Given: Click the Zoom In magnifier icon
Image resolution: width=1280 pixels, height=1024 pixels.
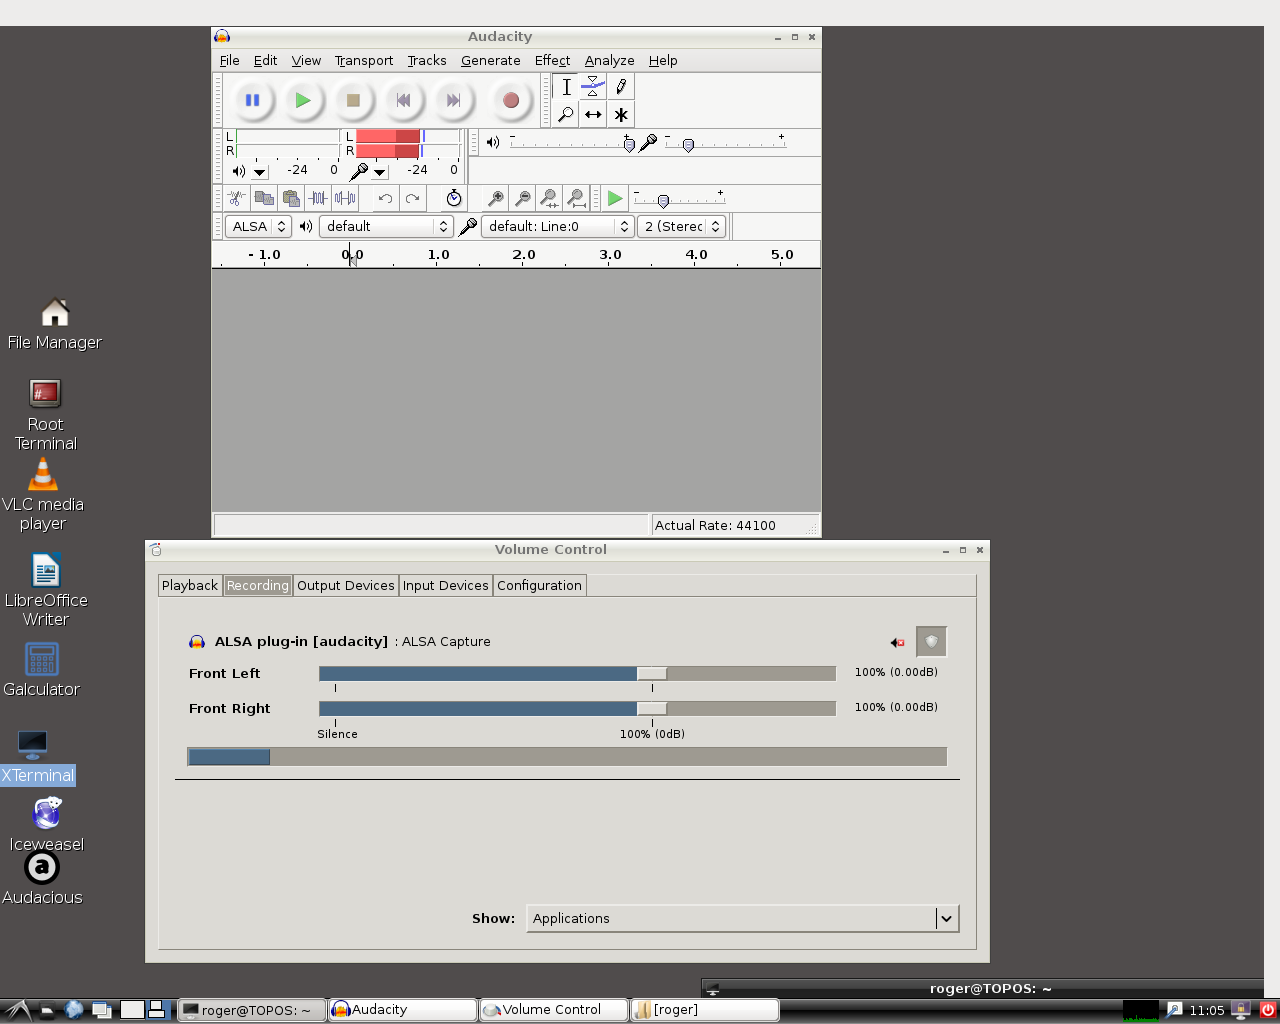Looking at the screenshot, I should [x=494, y=197].
